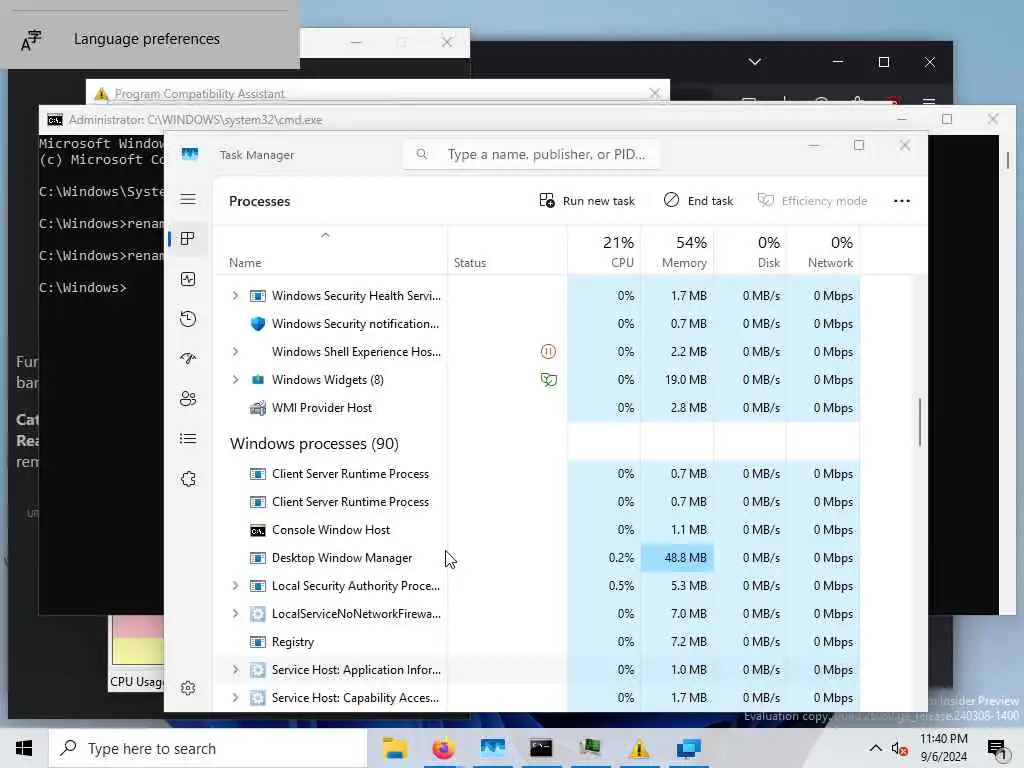Show hidden tray icons chevron
This screenshot has height=768, width=1024.
pos(876,748)
